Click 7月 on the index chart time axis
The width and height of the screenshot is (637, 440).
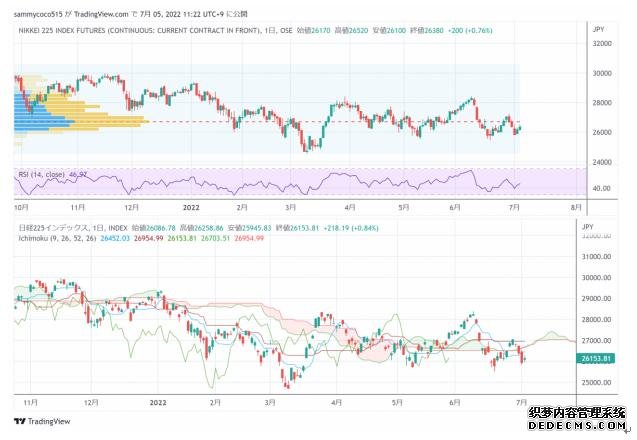click(x=521, y=403)
